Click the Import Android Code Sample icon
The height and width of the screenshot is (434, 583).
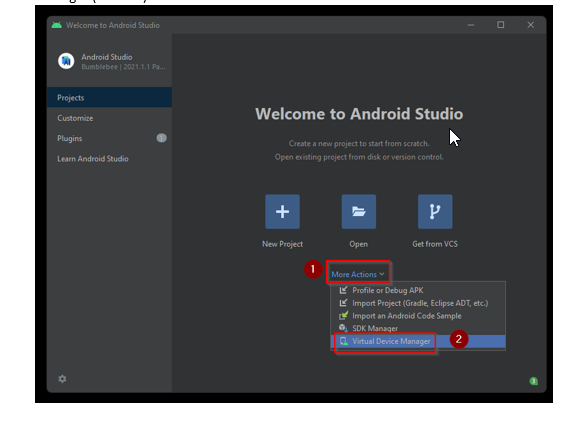point(343,315)
